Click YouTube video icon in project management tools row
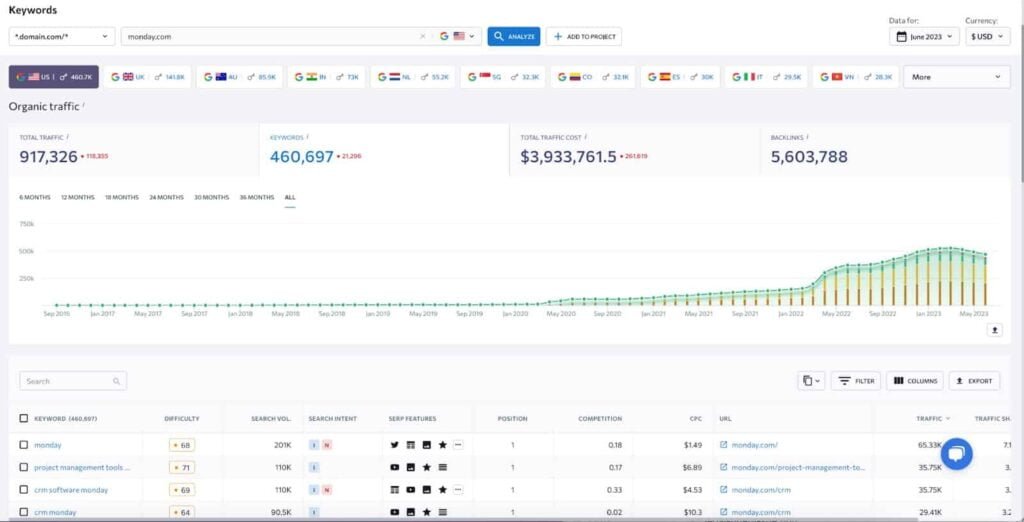The width and height of the screenshot is (1024, 522). pyautogui.click(x=394, y=467)
